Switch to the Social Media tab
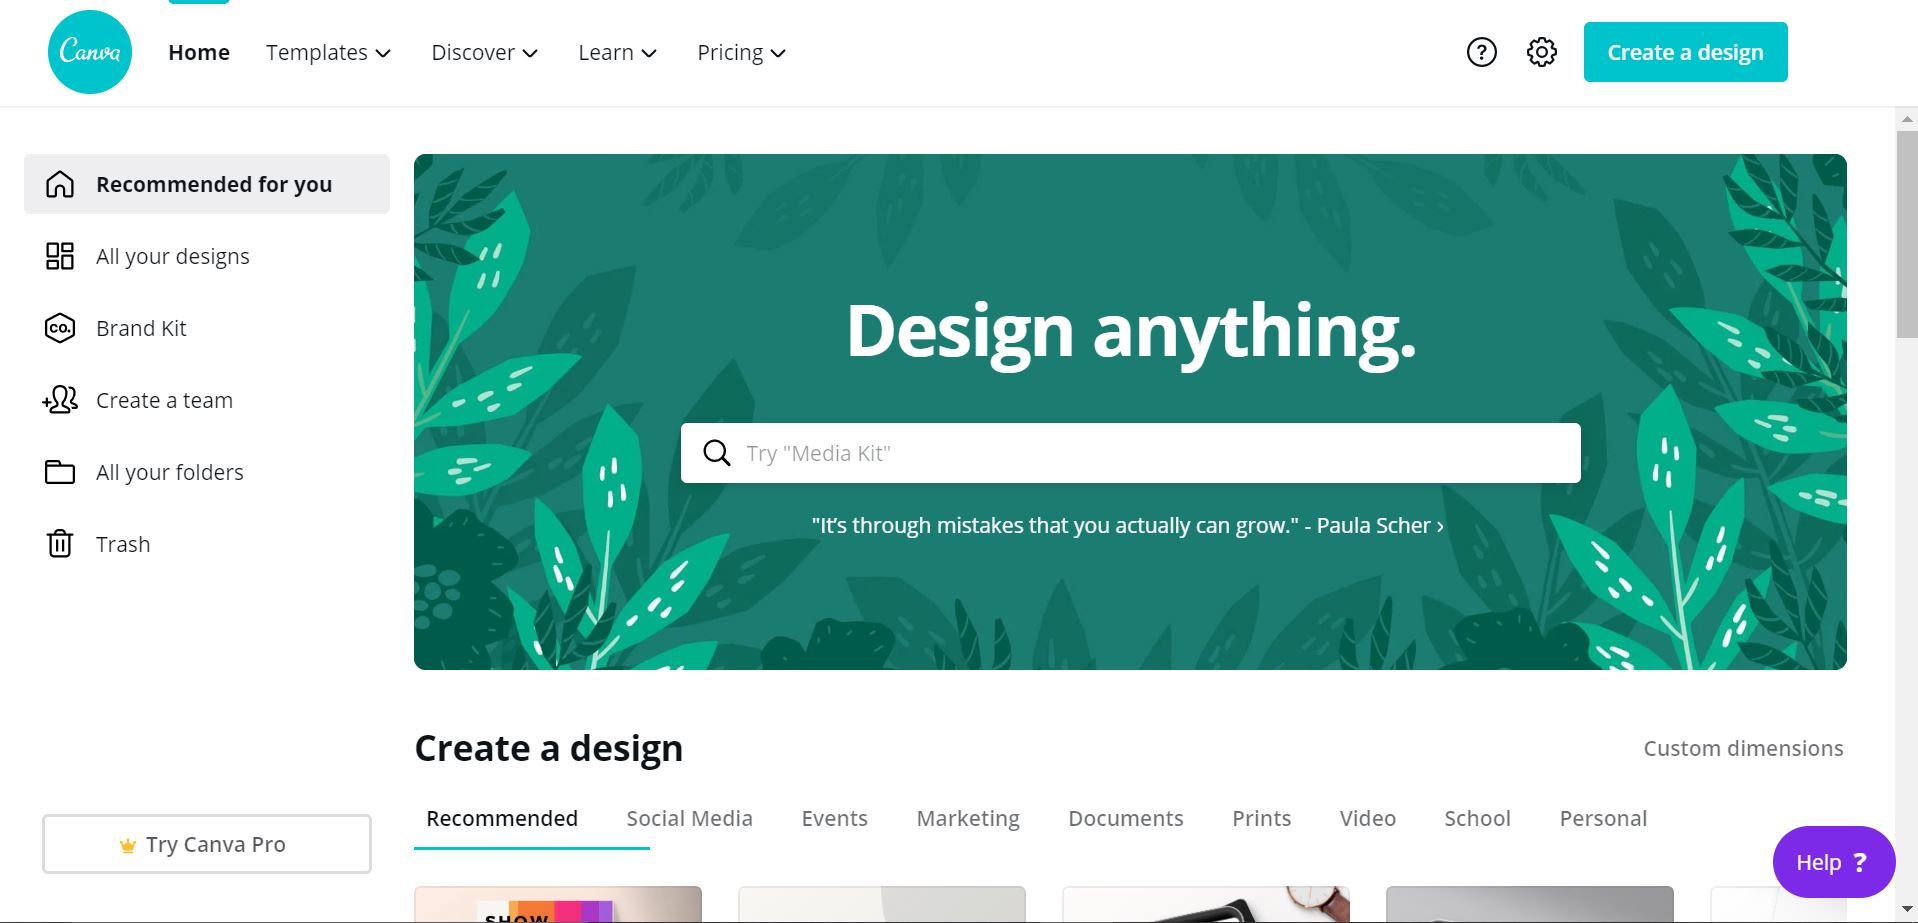The image size is (1918, 923). click(689, 818)
